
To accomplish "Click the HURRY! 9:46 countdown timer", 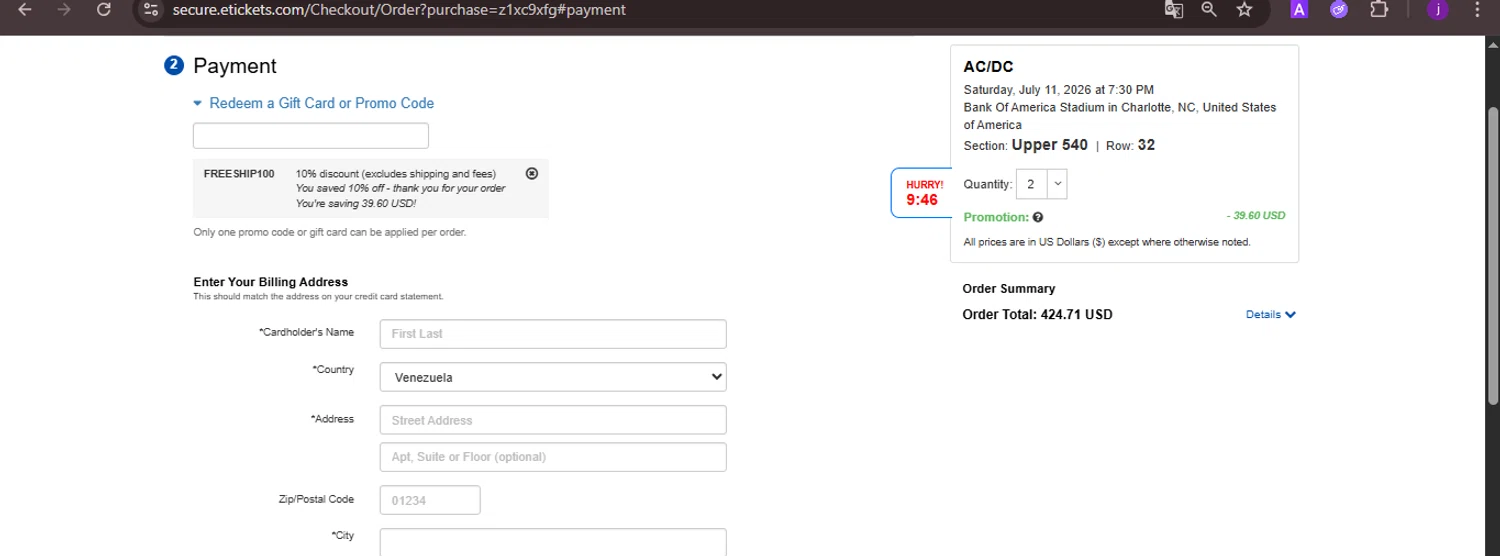I will point(921,193).
